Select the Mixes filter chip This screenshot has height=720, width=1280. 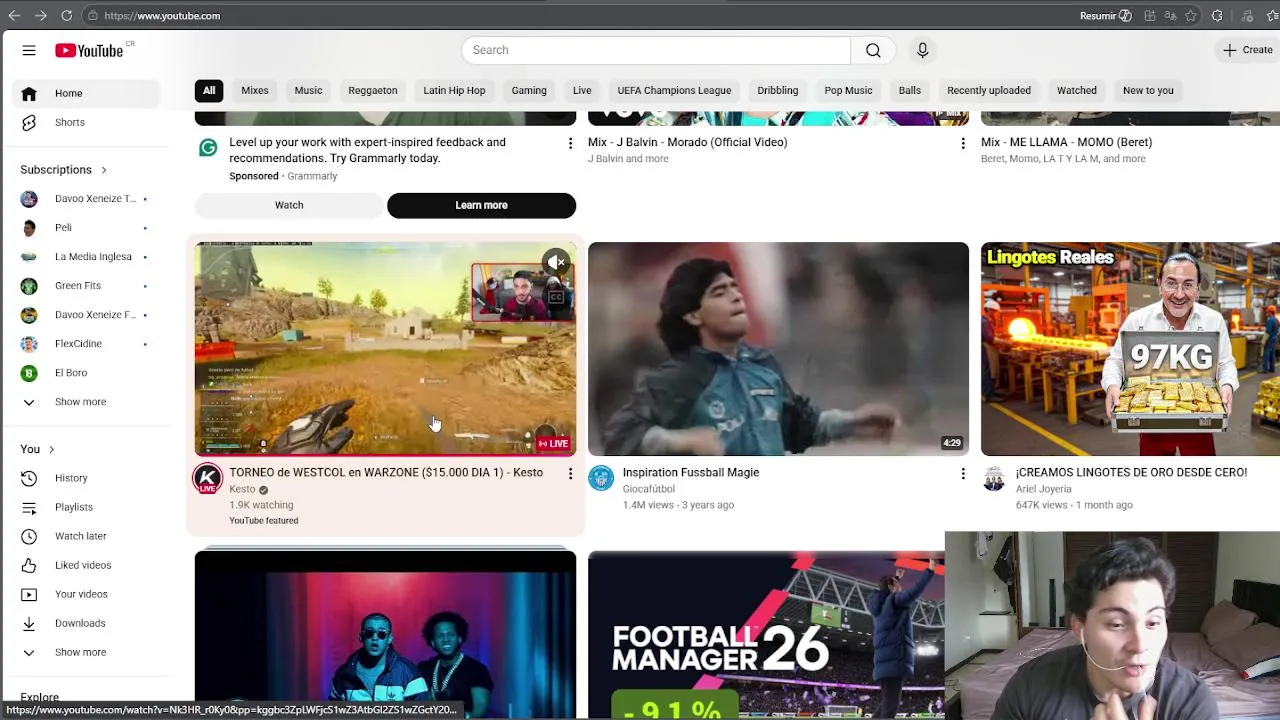(x=254, y=90)
